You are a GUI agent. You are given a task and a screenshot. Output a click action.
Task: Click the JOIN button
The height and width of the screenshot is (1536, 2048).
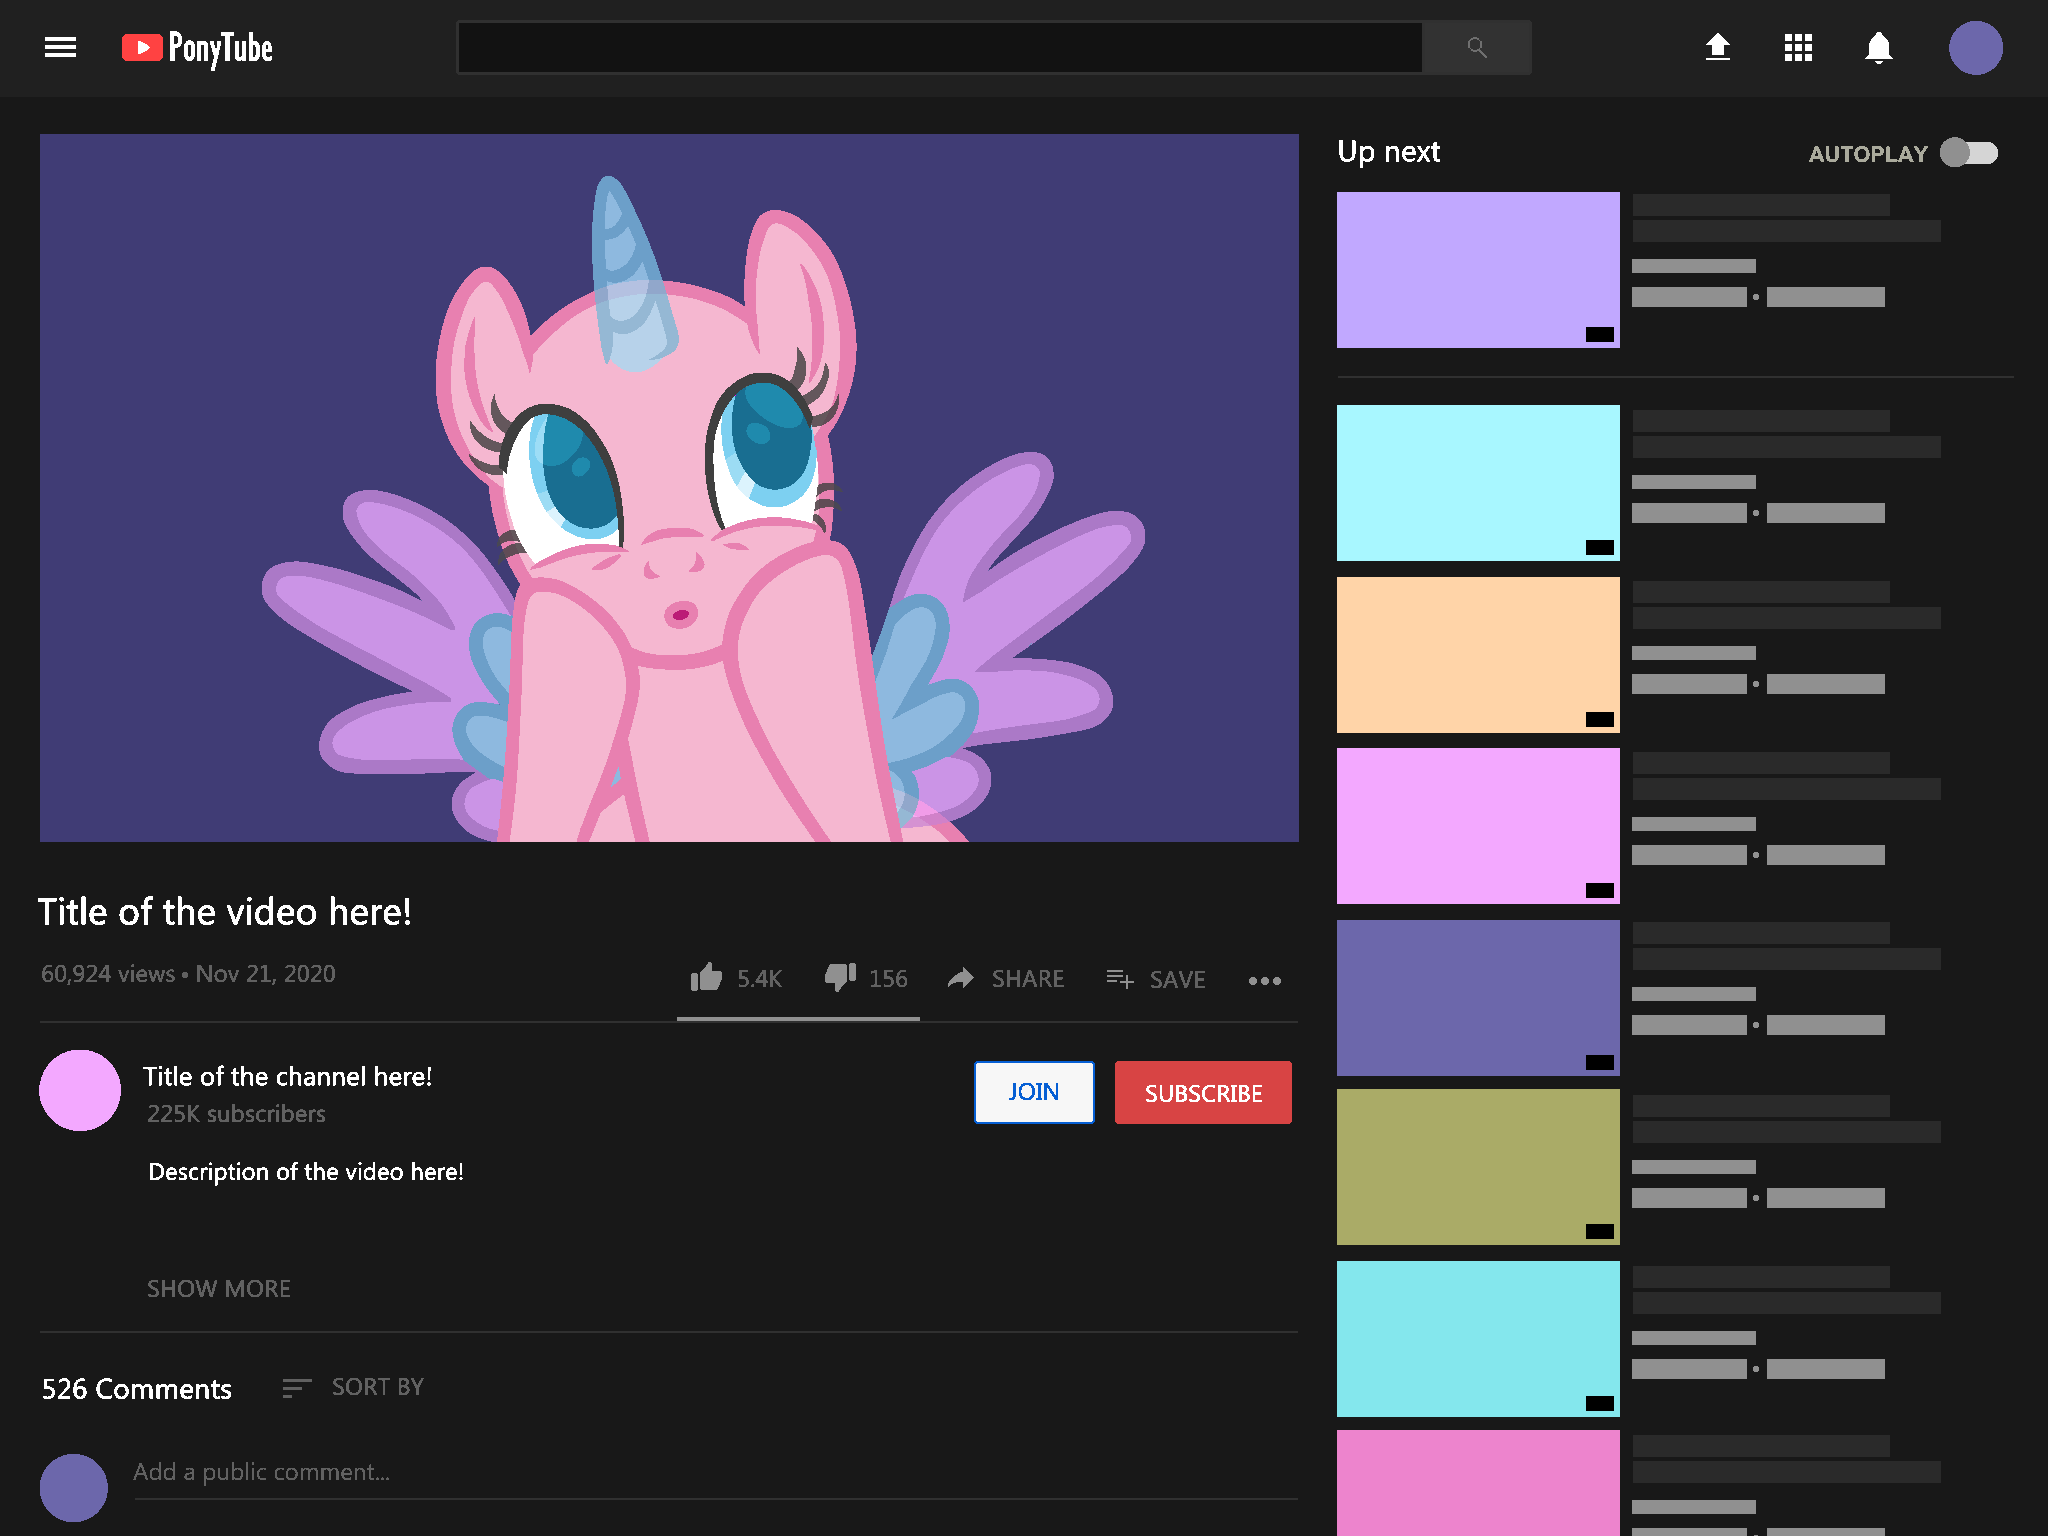tap(1034, 1092)
